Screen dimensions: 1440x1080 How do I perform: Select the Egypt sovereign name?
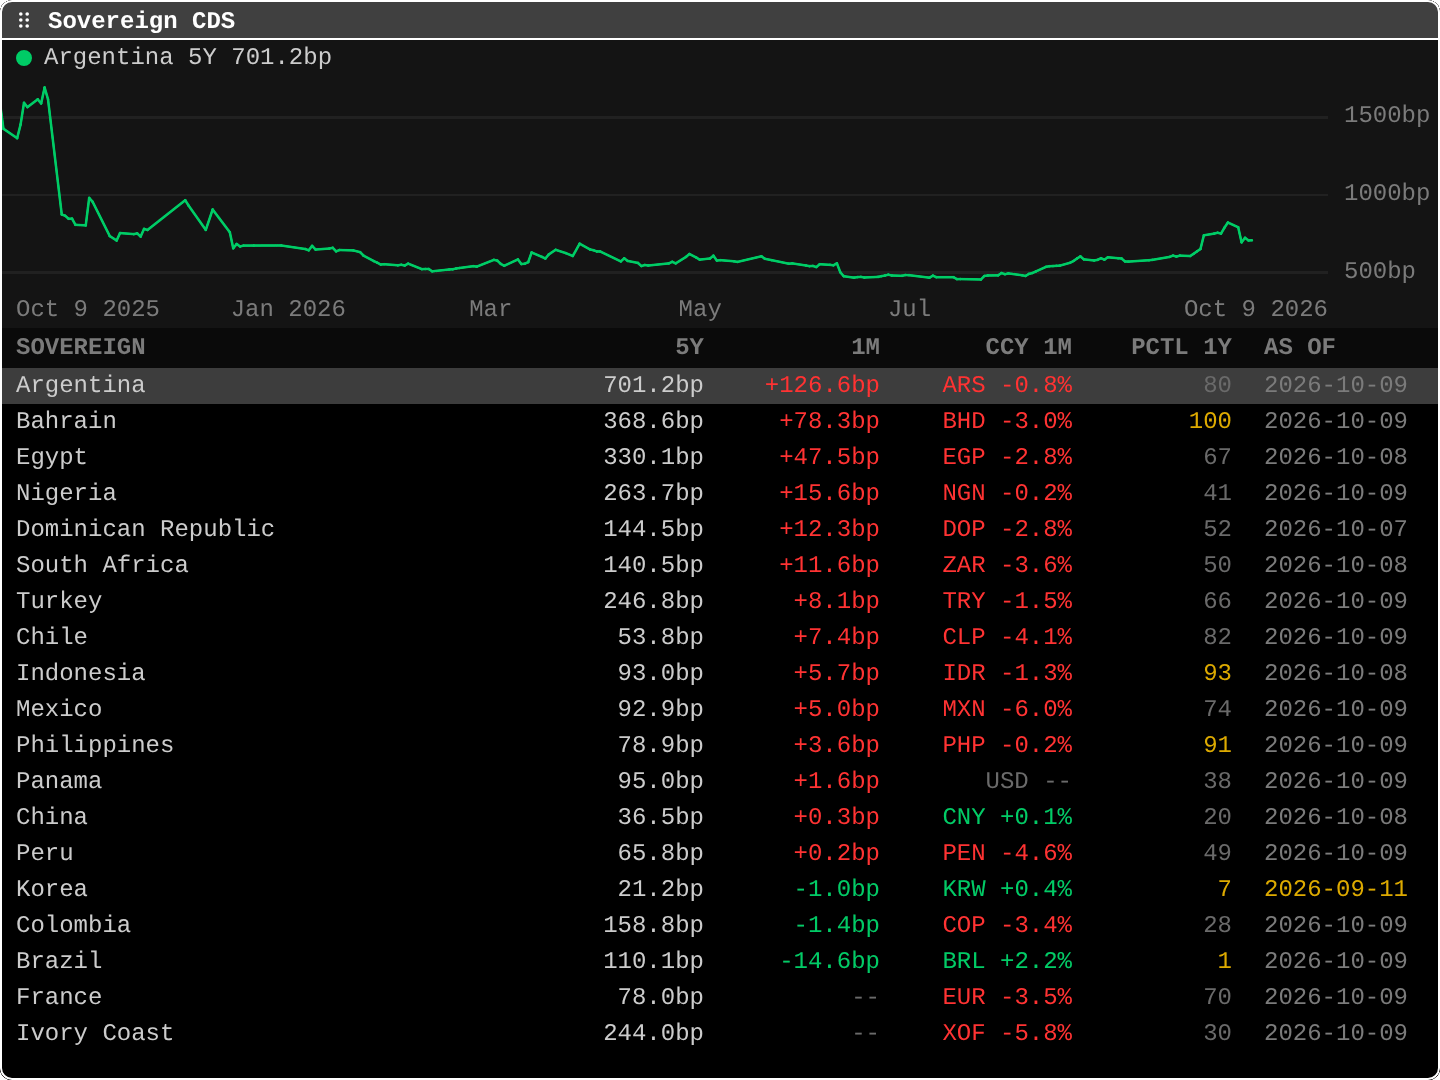point(52,457)
